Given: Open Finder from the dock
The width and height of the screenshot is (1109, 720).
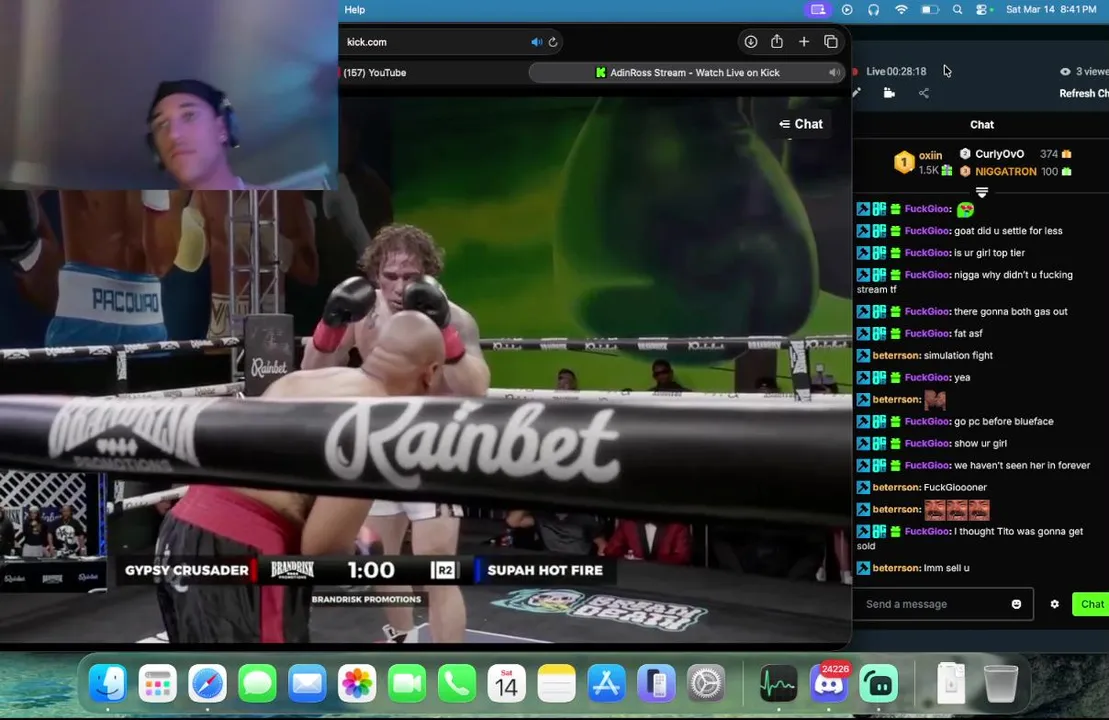Looking at the screenshot, I should [108, 684].
